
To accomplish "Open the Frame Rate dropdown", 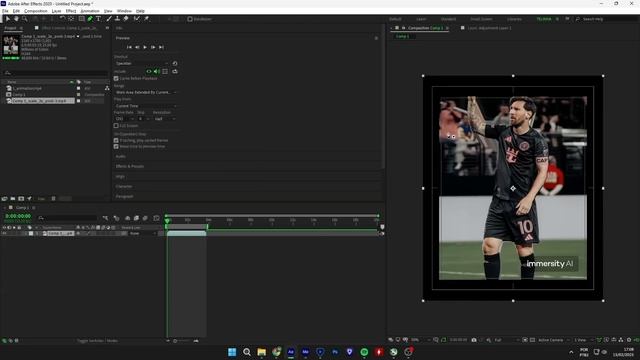I will pos(124,119).
